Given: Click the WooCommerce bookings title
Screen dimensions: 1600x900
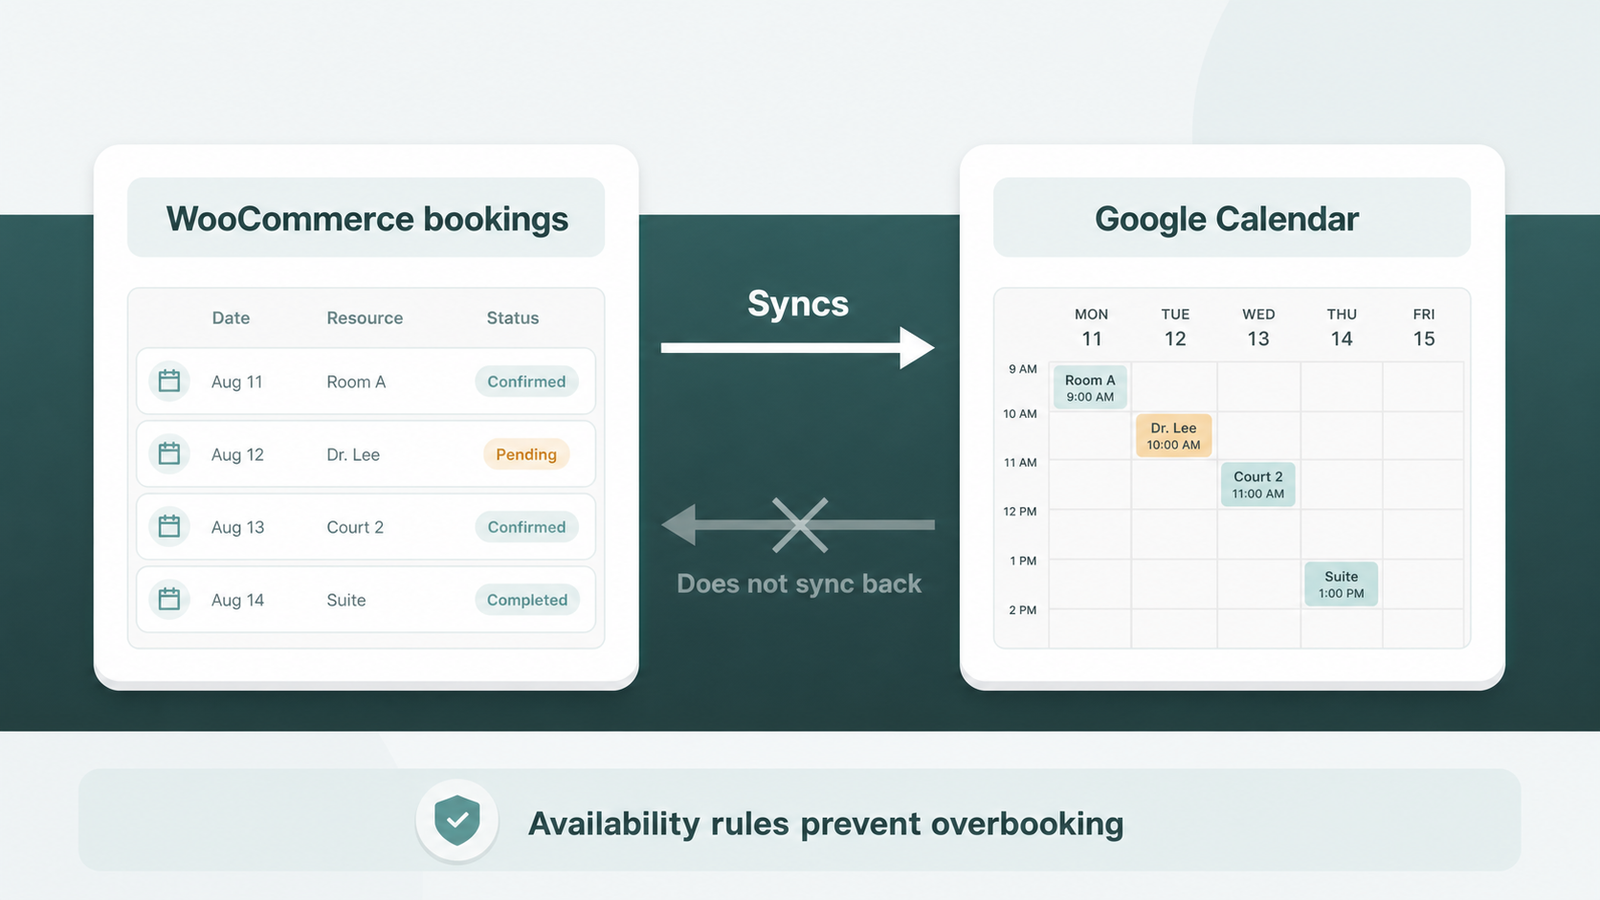Looking at the screenshot, I should click(367, 219).
